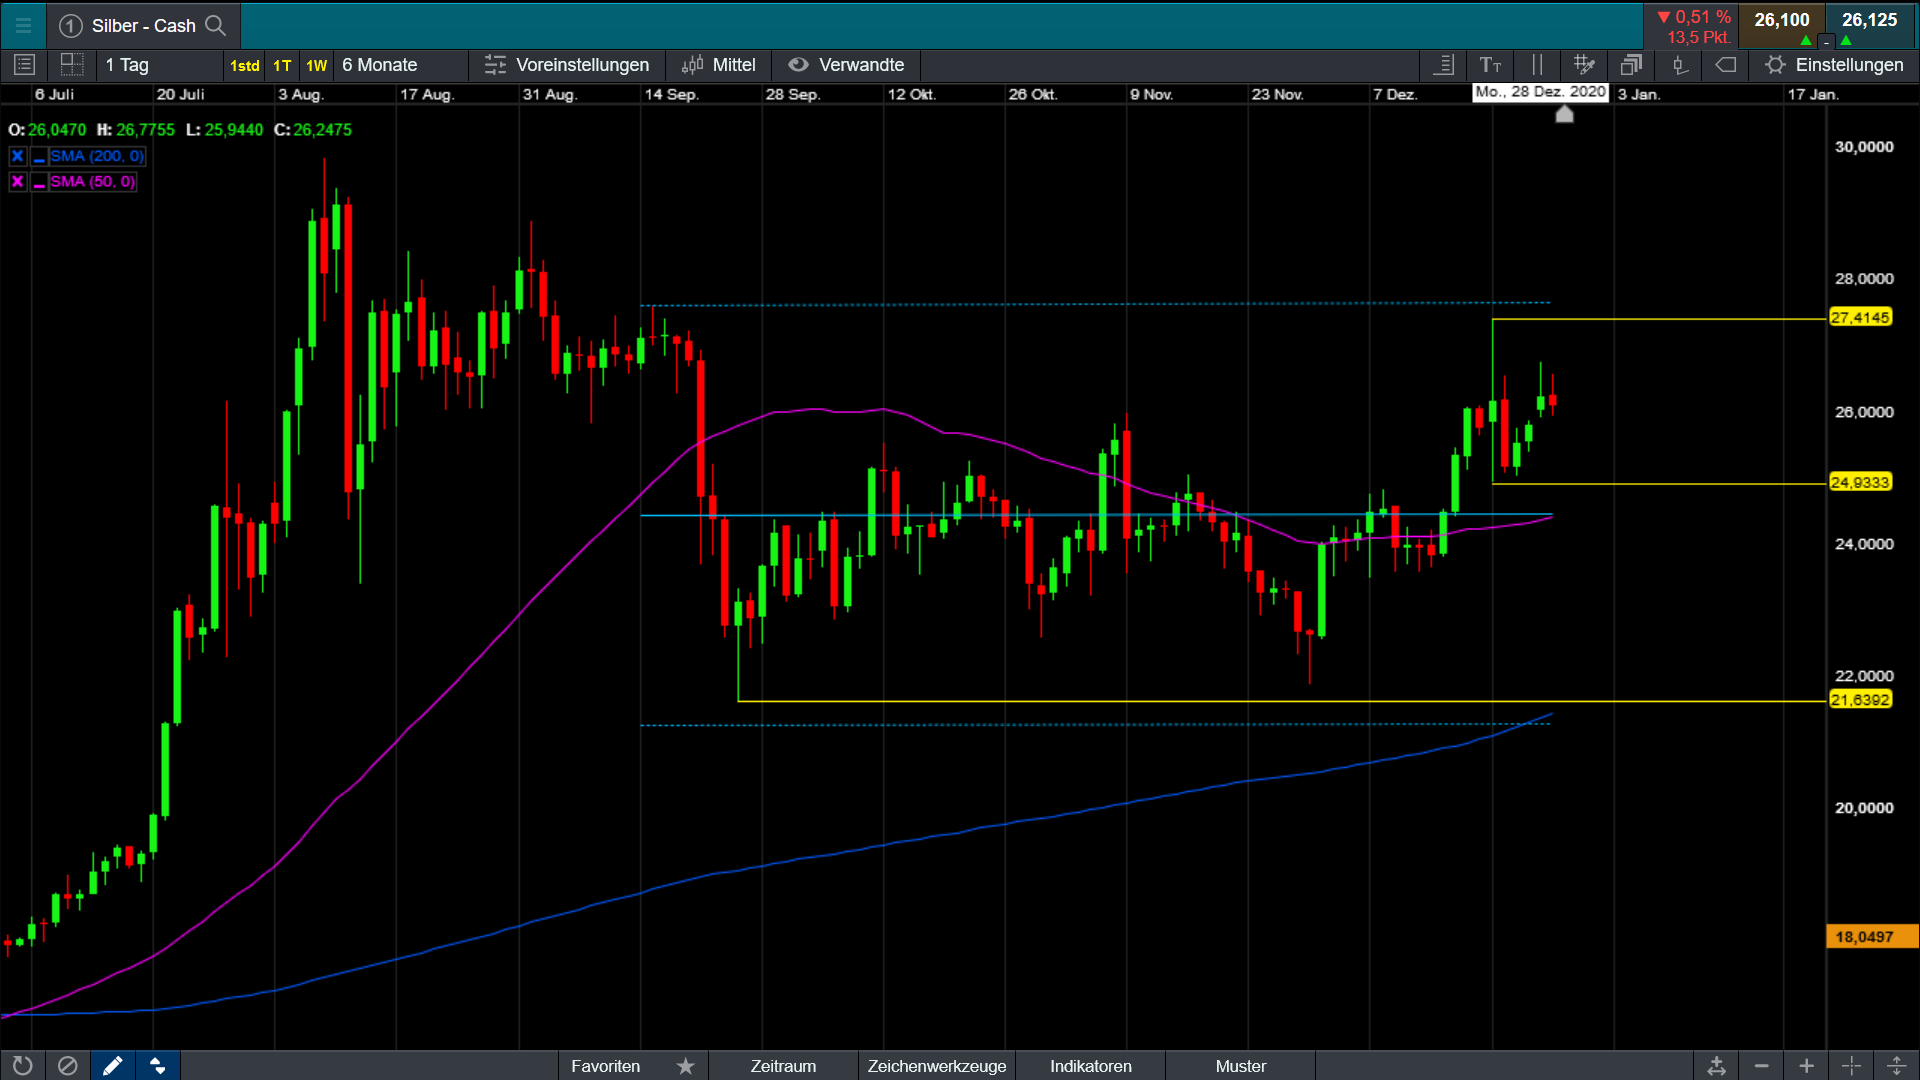
Task: Click the price label tag icon
Action: (x=1726, y=65)
